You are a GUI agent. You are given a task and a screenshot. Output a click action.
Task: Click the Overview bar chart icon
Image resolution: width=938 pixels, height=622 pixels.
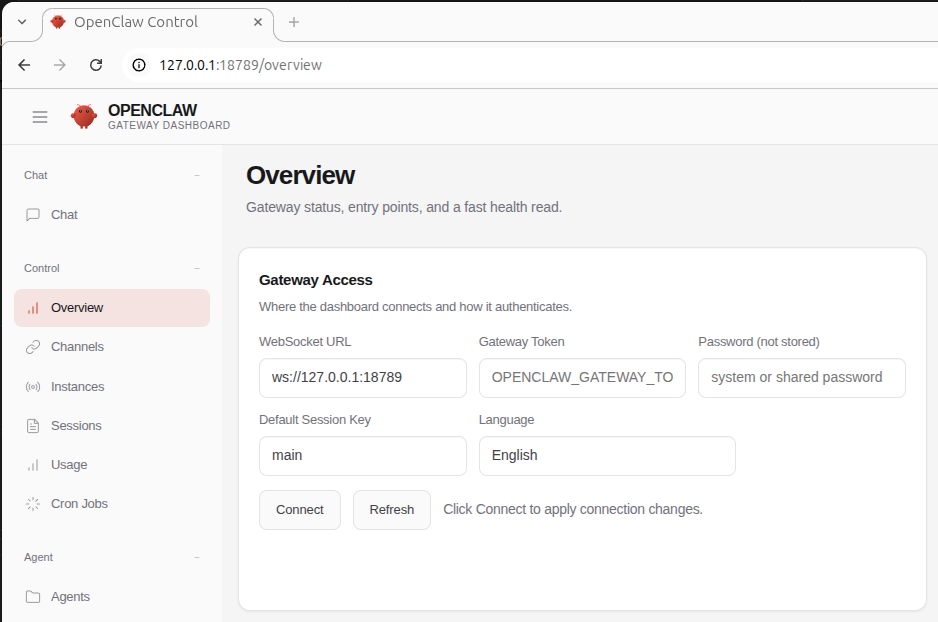(33, 308)
